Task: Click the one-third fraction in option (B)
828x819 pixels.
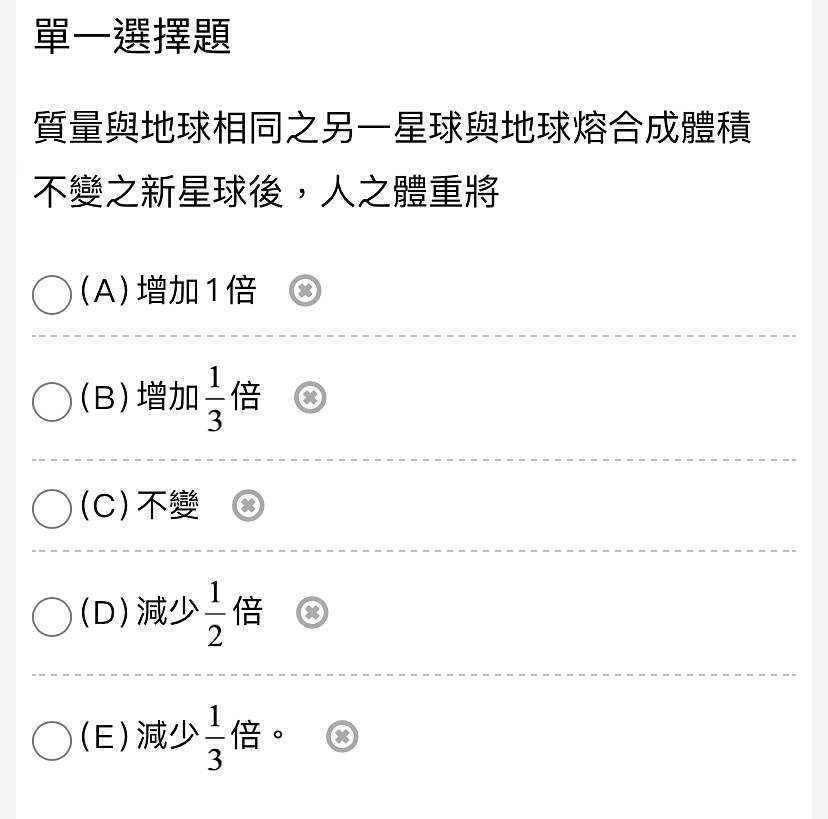Action: tap(214, 399)
